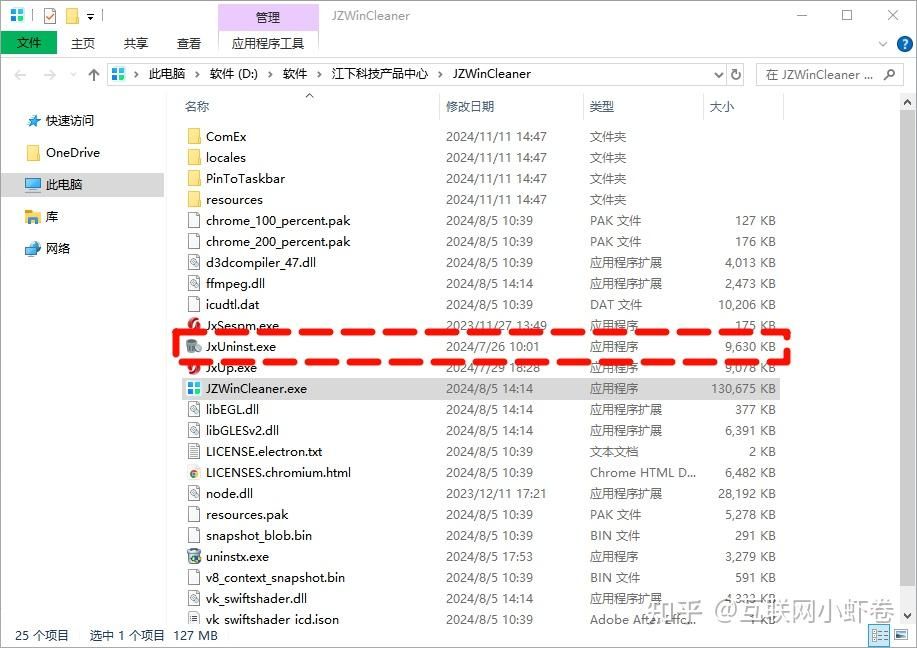Screen dimensions: 917x648
Task: Go up one folder level arrow
Action: click(x=94, y=75)
